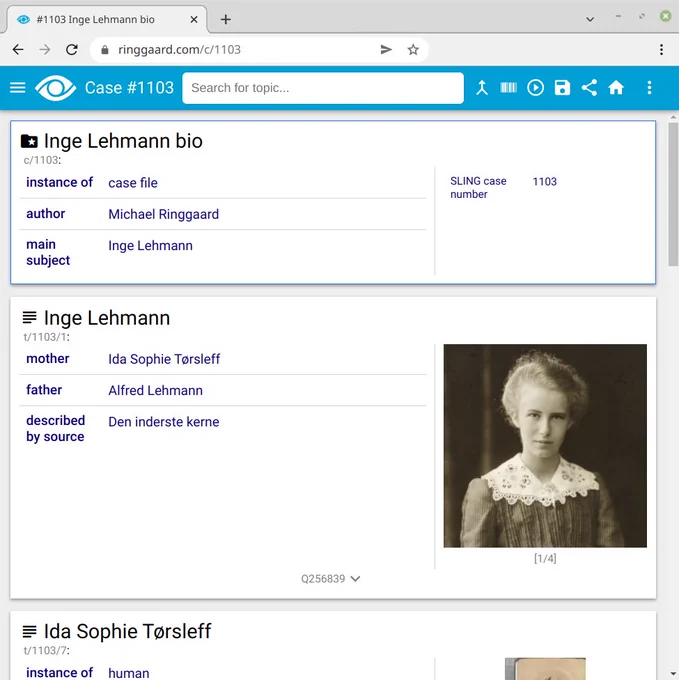Viewport: 679px width, 680px height.
Task: Click the send-page arrow icon in the address bar
Action: coord(386,49)
